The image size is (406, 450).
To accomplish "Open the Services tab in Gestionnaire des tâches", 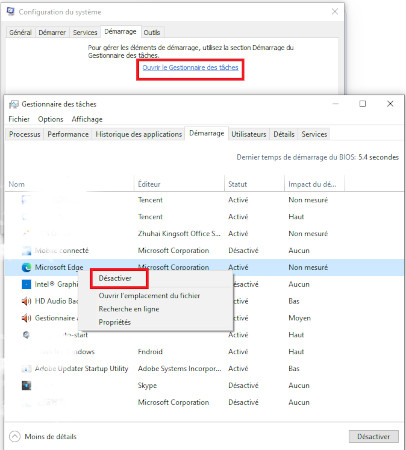I will click(x=314, y=134).
